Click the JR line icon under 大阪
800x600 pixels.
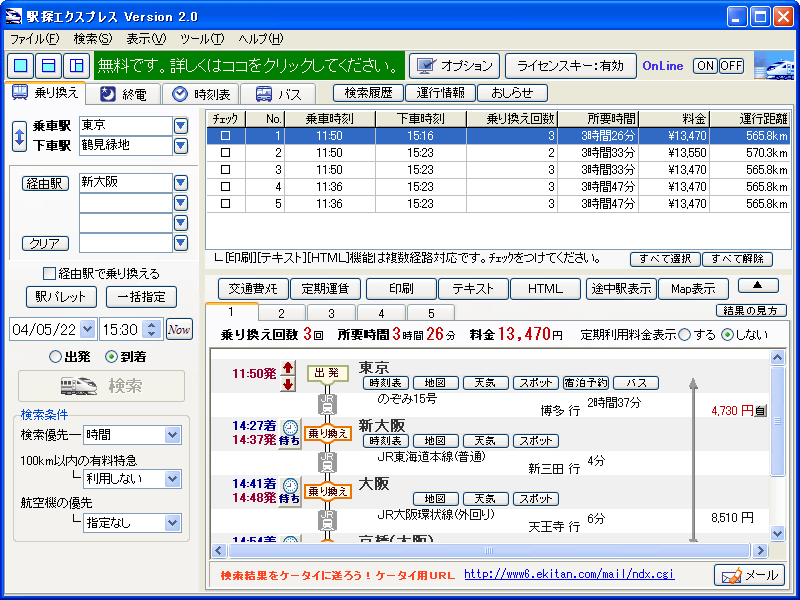click(x=328, y=520)
